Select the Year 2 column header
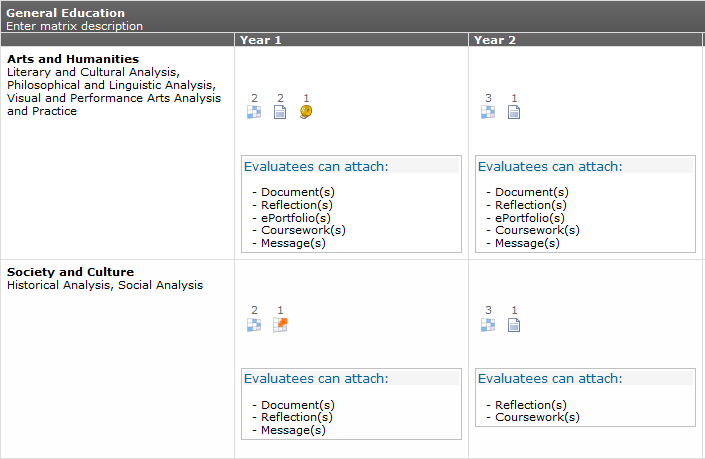This screenshot has width=705, height=459. coord(495,40)
